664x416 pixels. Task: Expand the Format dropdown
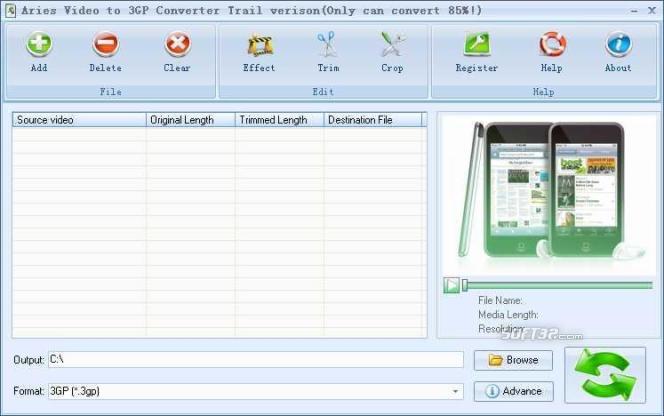[x=455, y=391]
